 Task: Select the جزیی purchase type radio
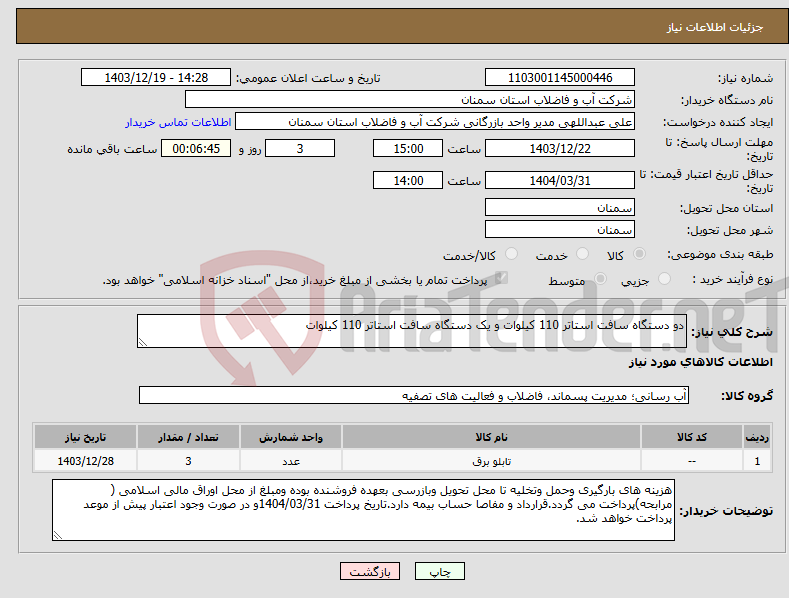[664, 278]
